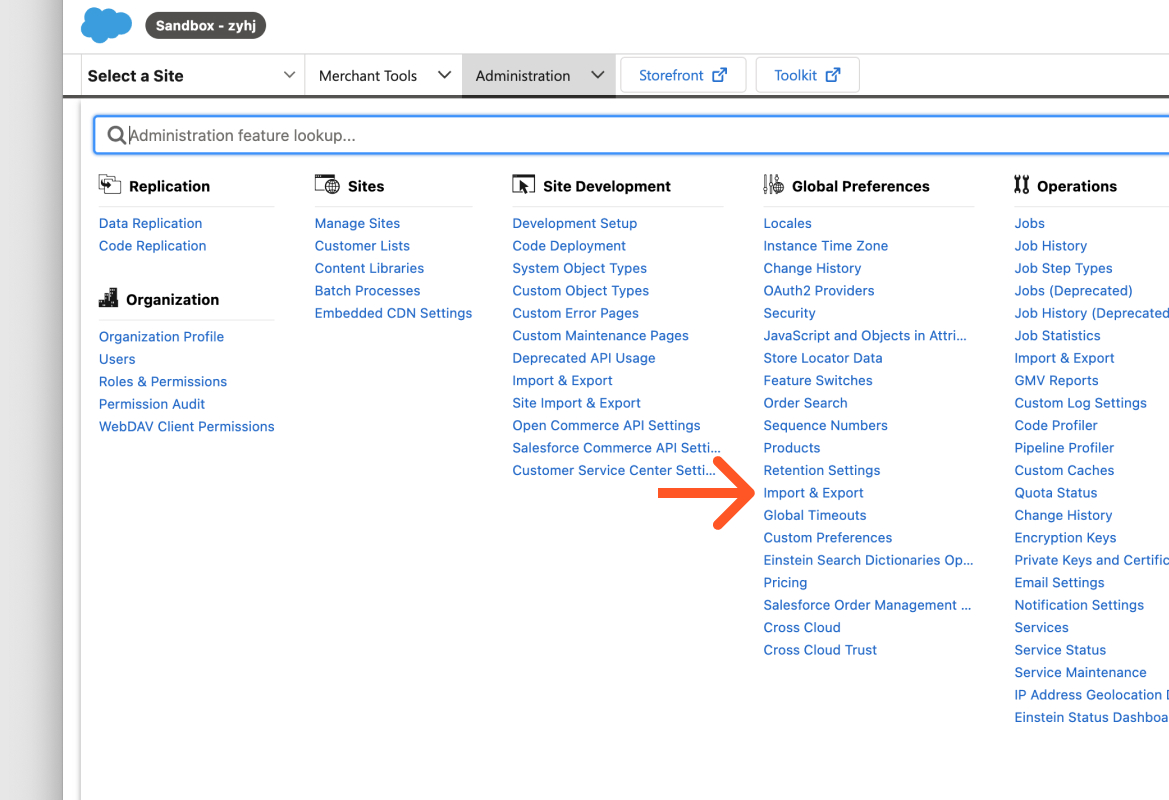Open Custom Object Types
Image resolution: width=1169 pixels, height=800 pixels.
[581, 290]
